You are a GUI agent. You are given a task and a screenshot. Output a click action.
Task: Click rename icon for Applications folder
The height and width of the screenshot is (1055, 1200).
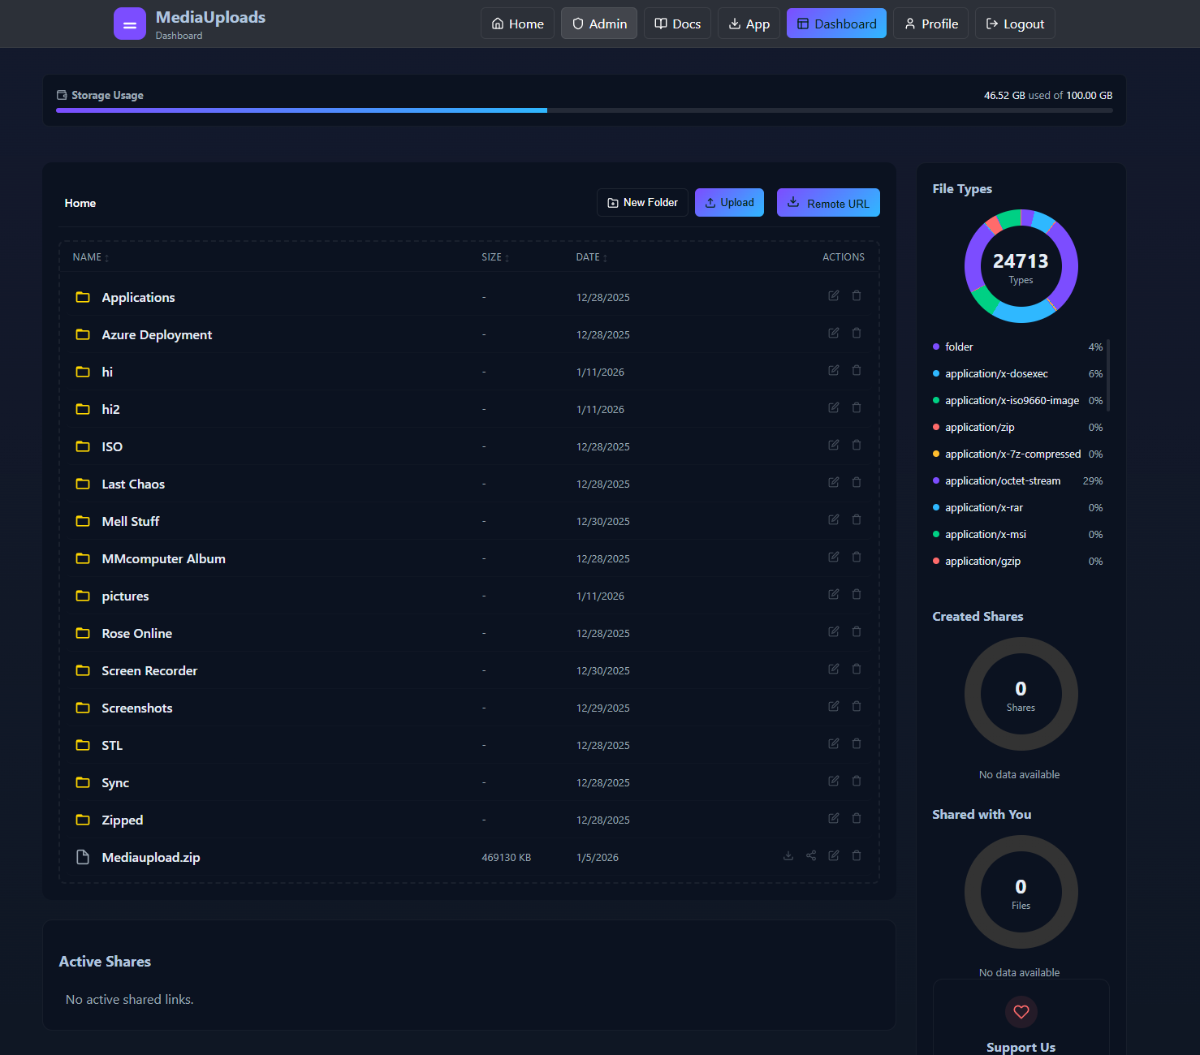coord(834,296)
